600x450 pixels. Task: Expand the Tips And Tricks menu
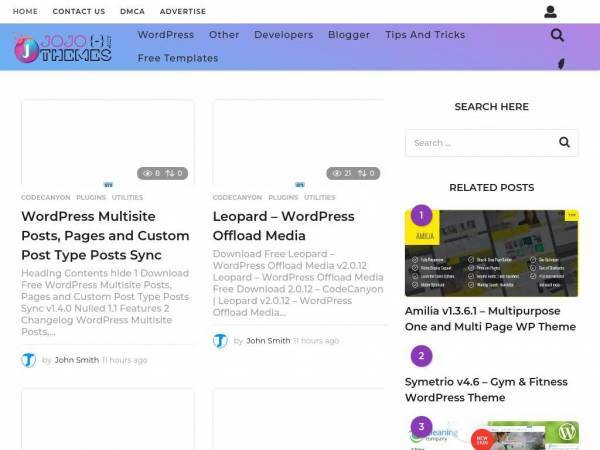point(425,35)
